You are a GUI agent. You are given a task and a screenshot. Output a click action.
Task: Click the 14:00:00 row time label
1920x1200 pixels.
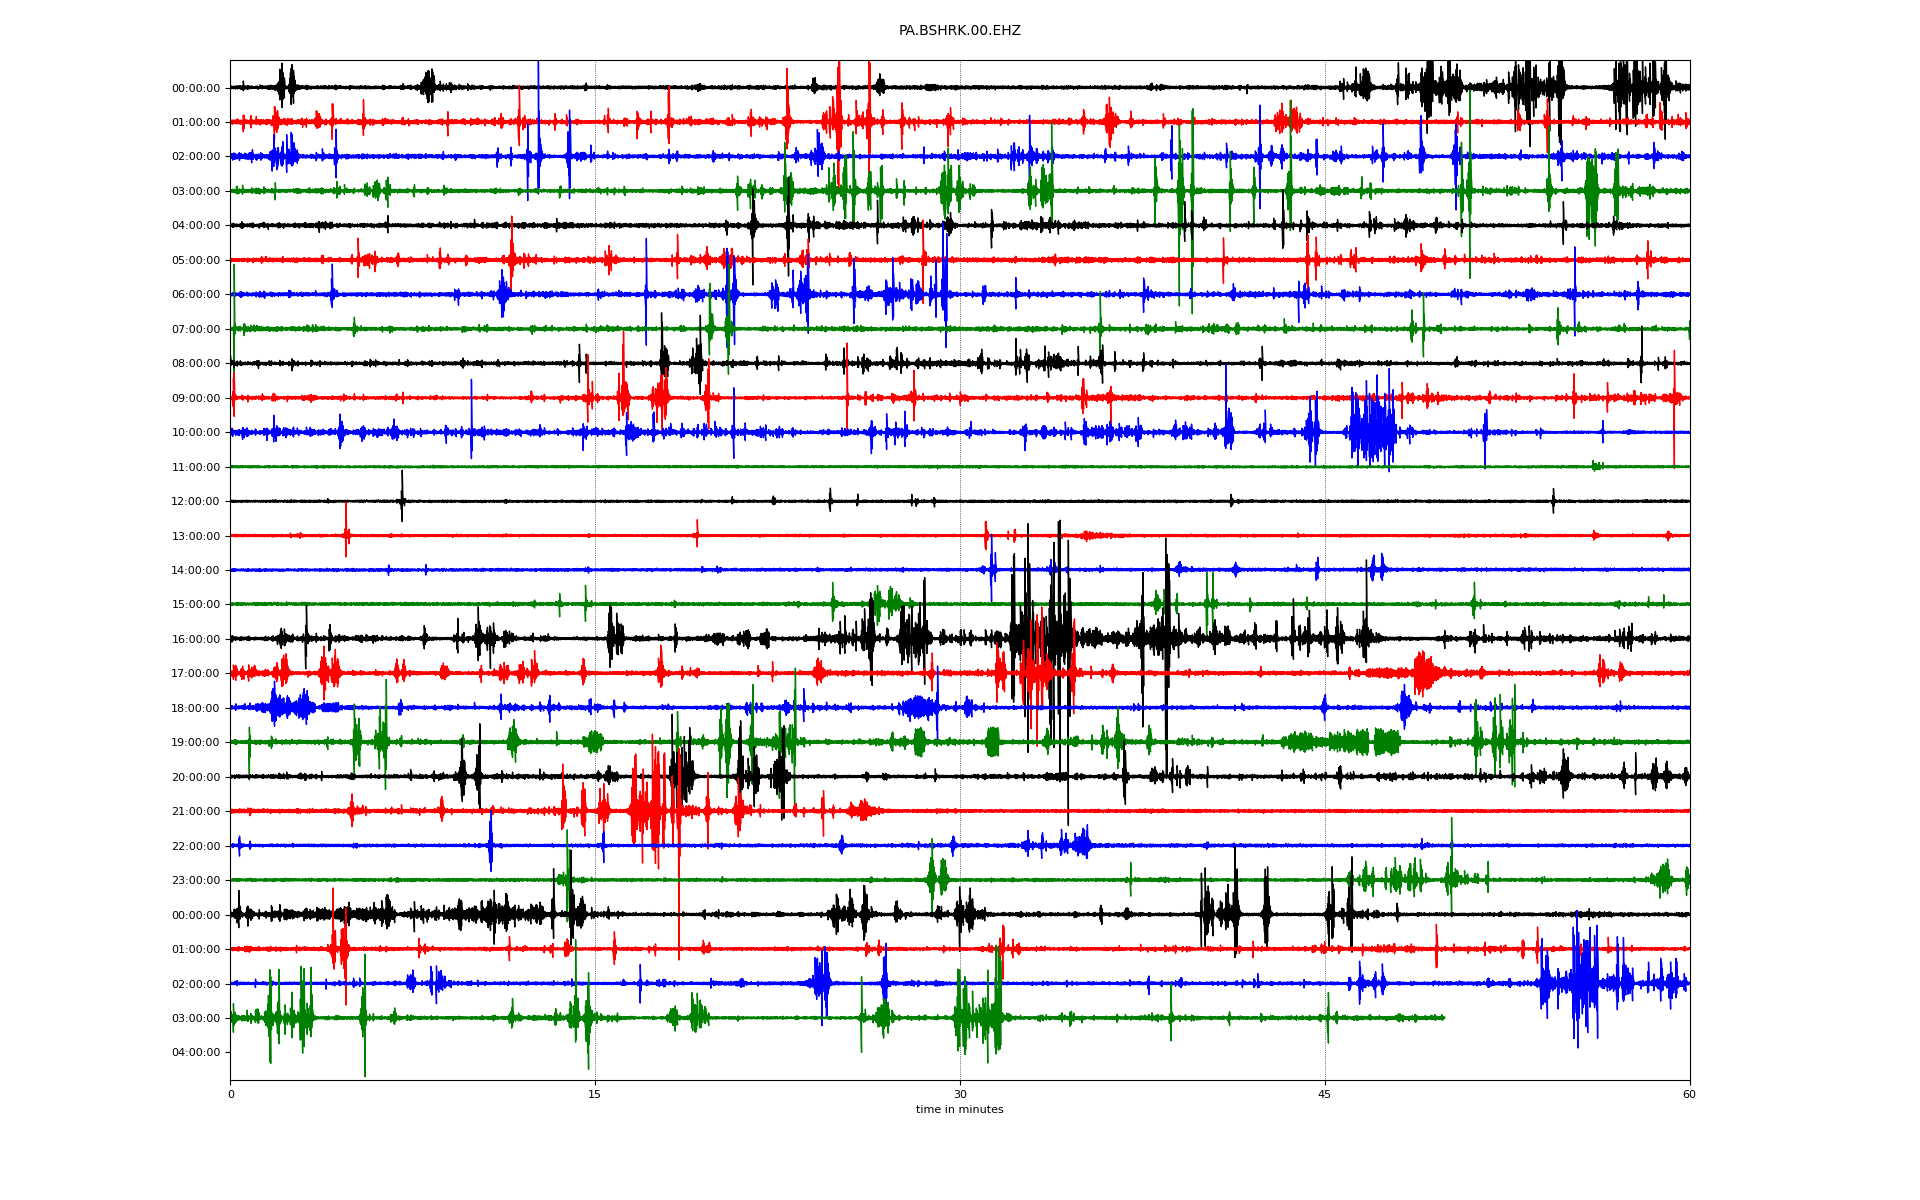196,571
